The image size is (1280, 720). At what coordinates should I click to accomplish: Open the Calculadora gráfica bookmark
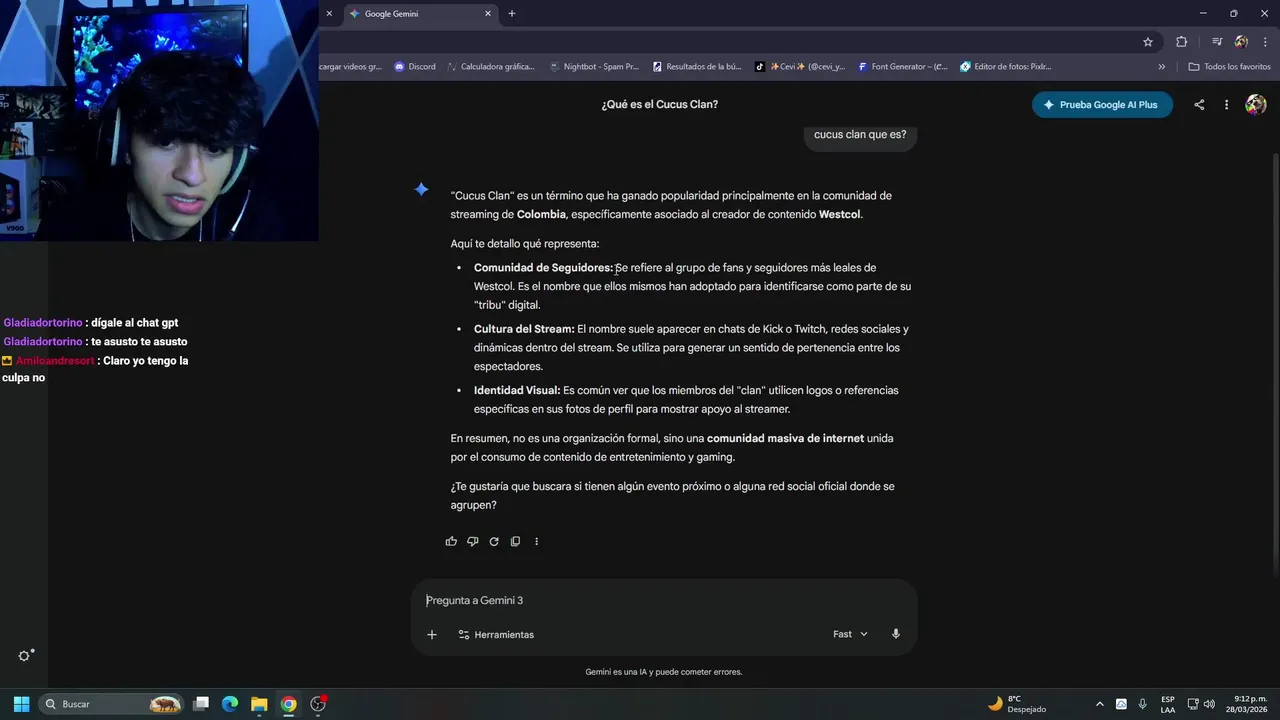click(491, 67)
